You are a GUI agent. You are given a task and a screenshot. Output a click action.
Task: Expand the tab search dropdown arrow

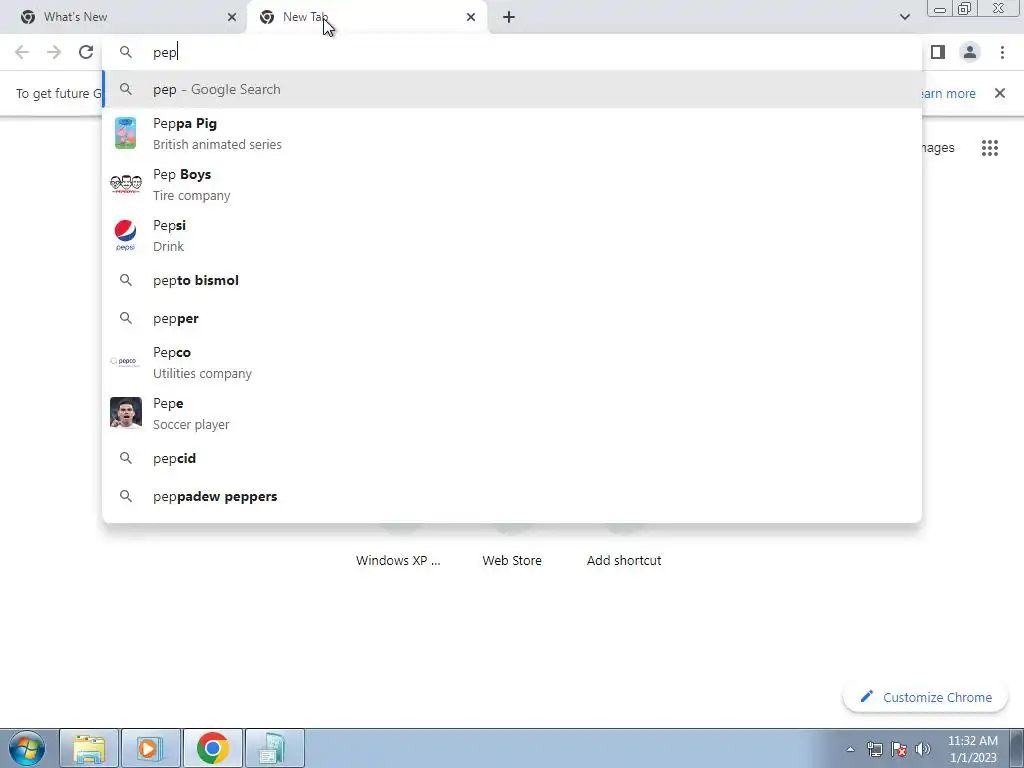[904, 17]
